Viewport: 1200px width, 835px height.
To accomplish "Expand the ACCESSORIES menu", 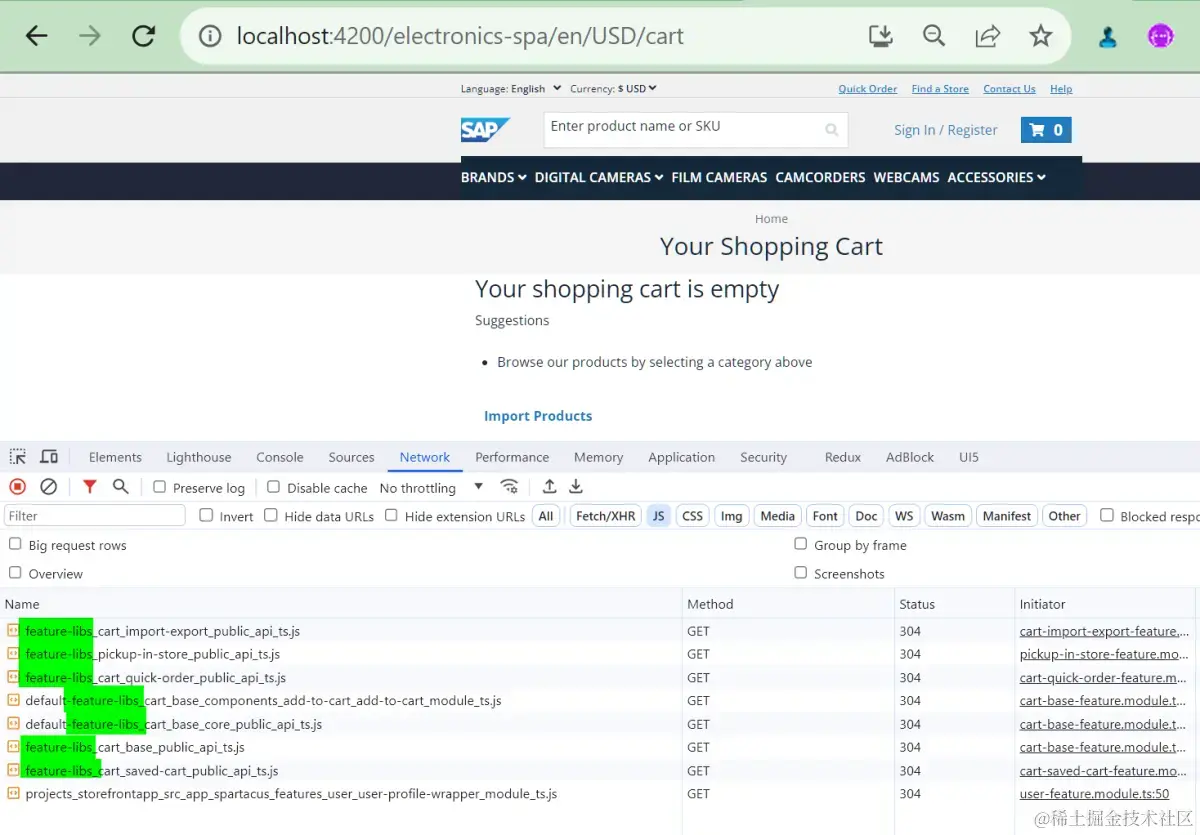I will (x=997, y=177).
